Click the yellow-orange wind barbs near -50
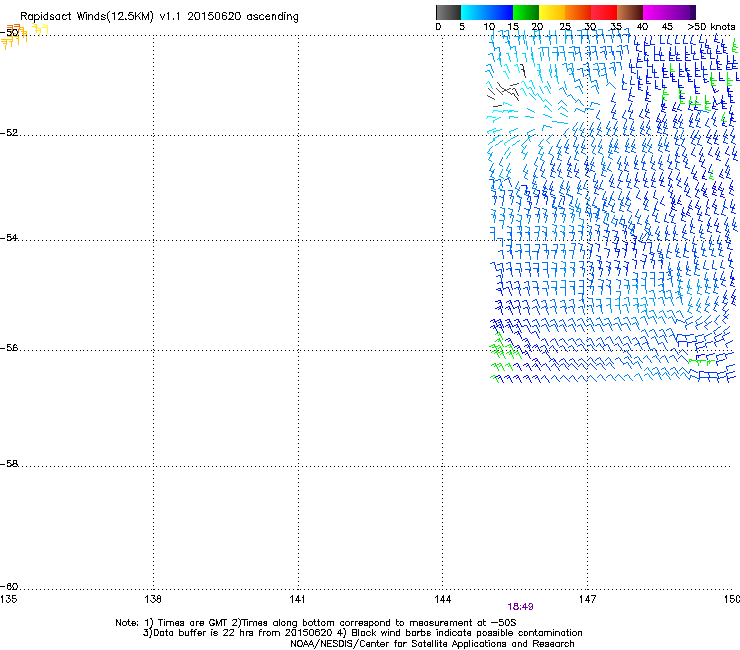 (24, 36)
